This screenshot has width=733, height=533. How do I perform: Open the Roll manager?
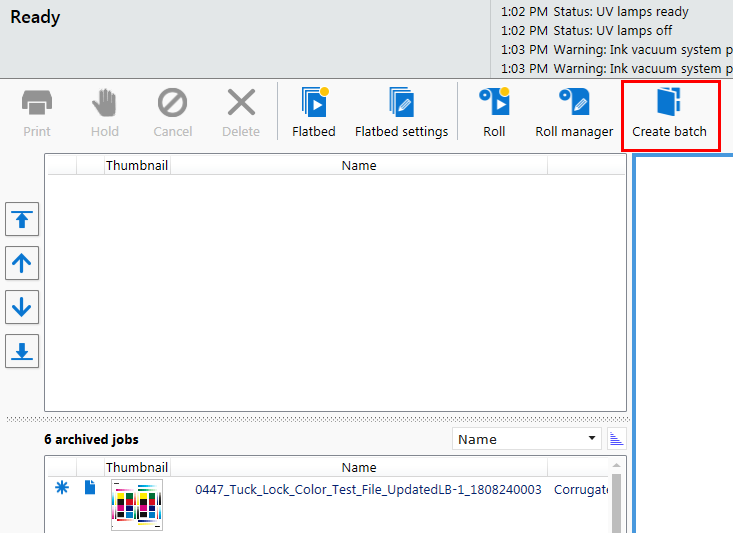tap(574, 112)
